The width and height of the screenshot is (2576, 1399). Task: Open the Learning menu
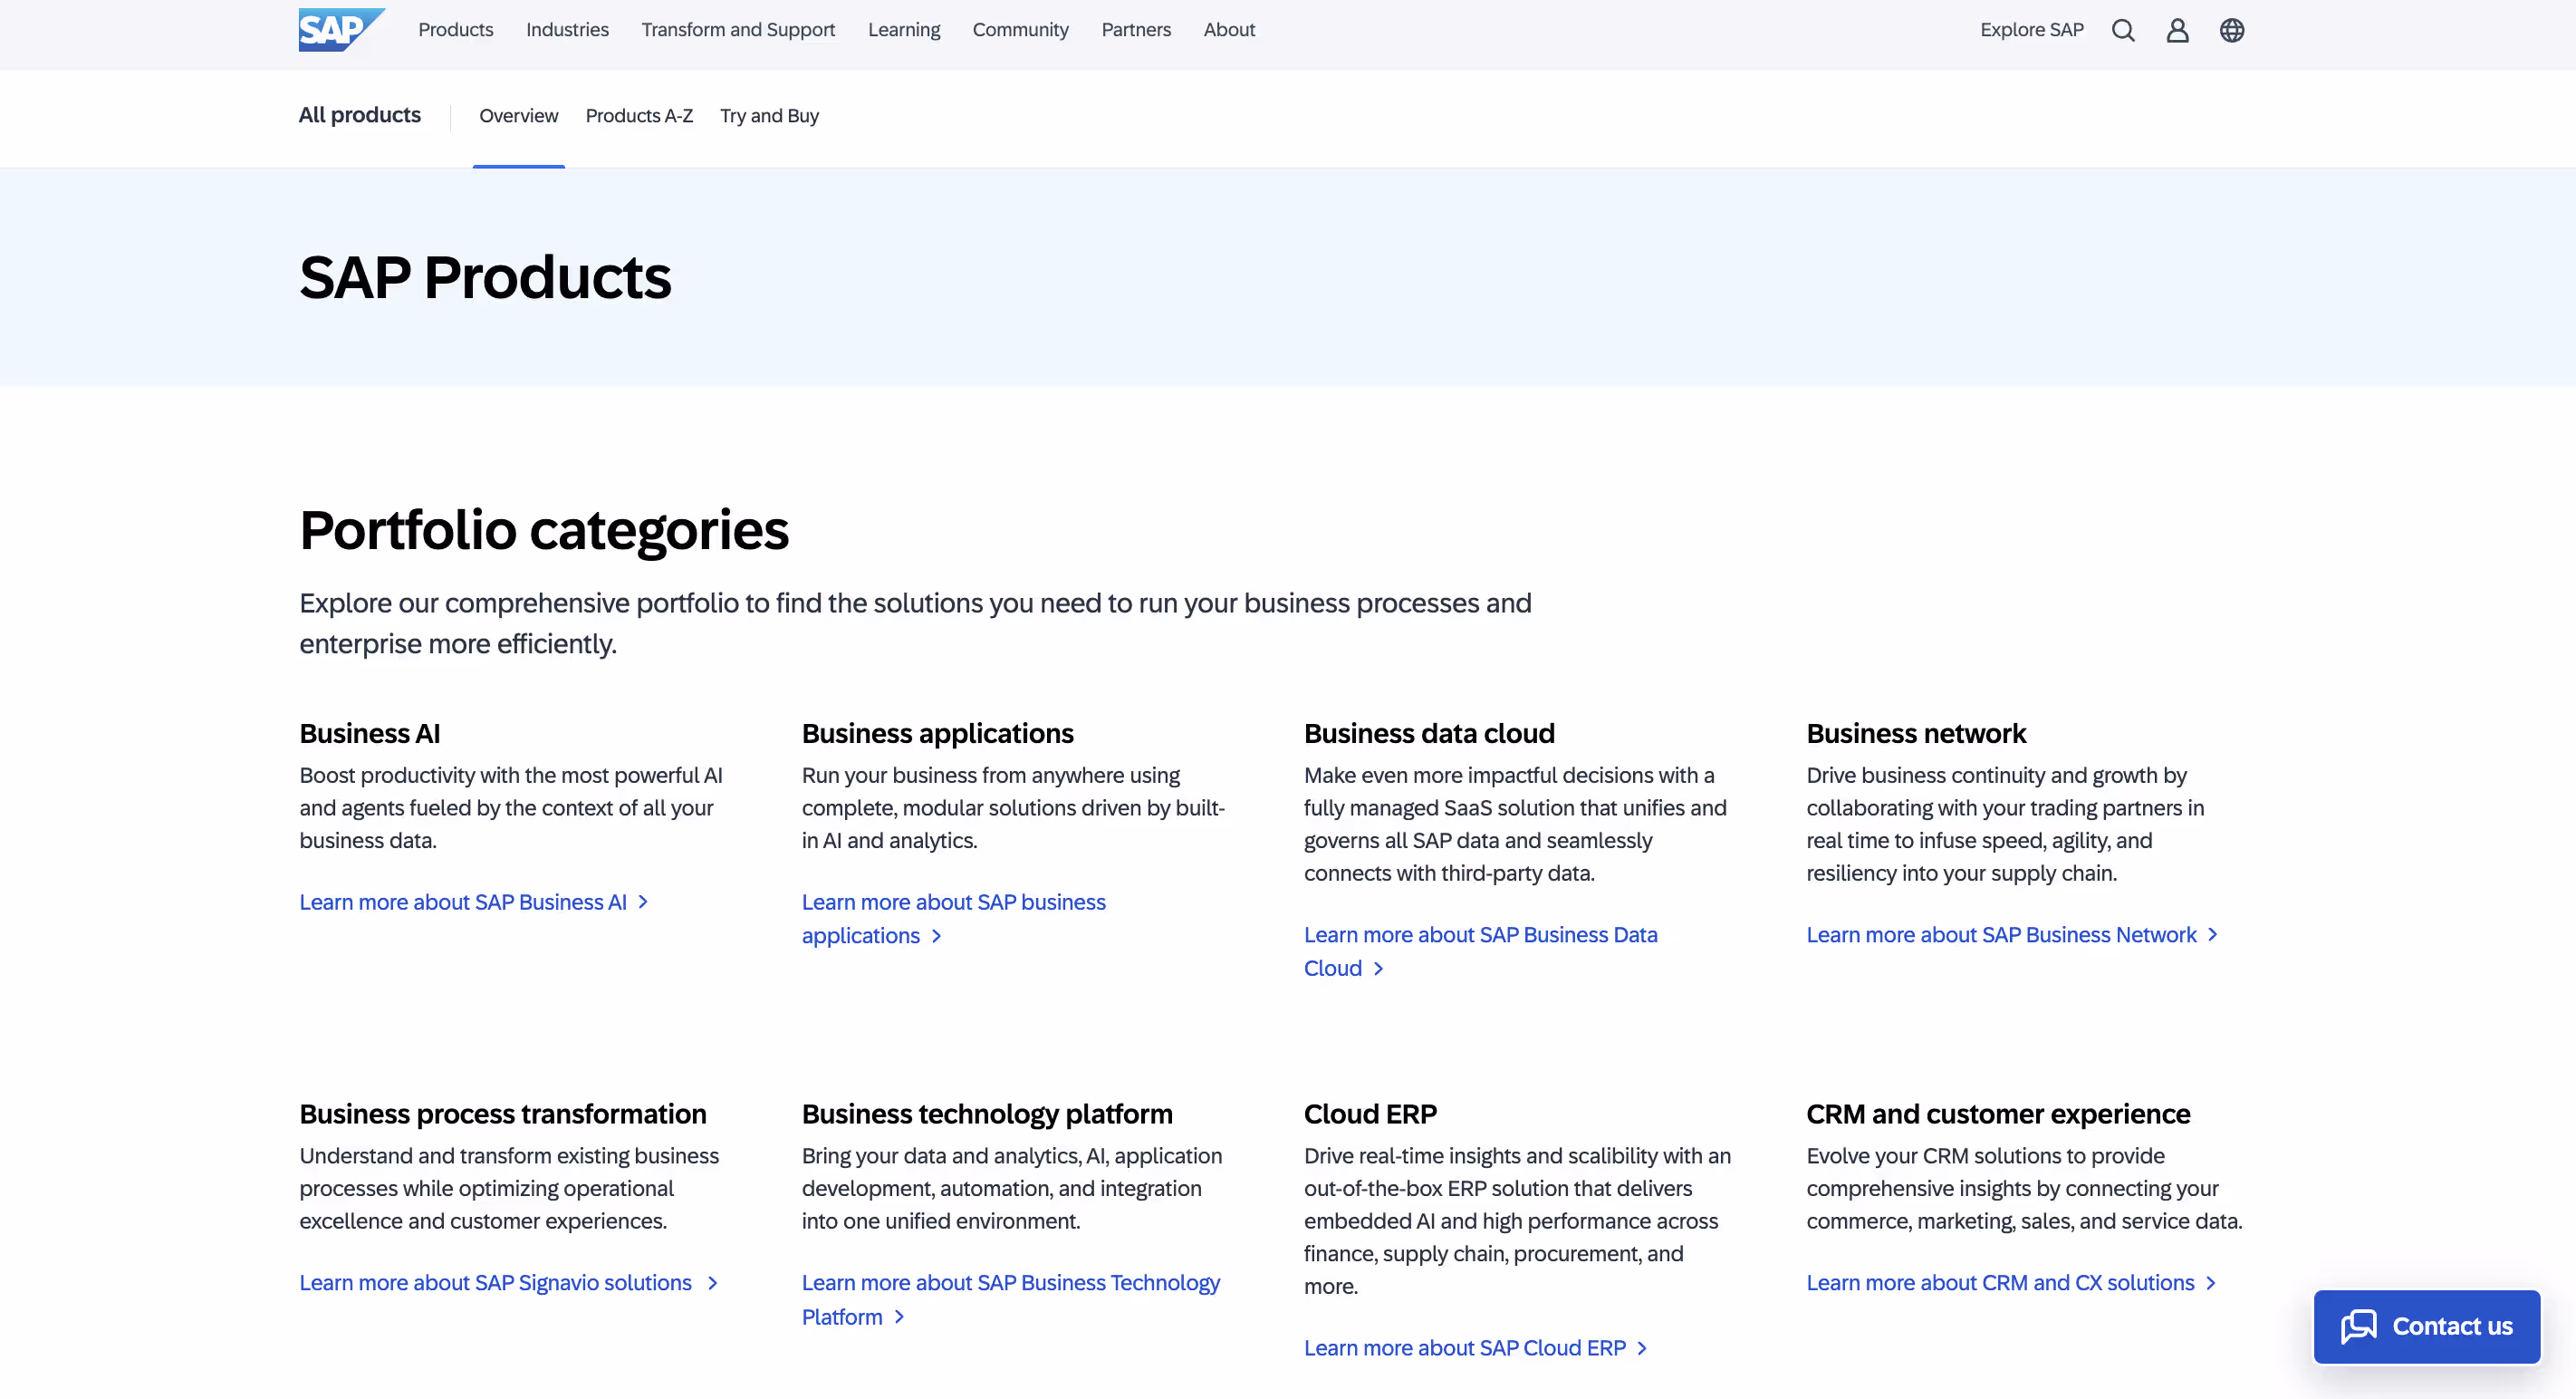904,30
